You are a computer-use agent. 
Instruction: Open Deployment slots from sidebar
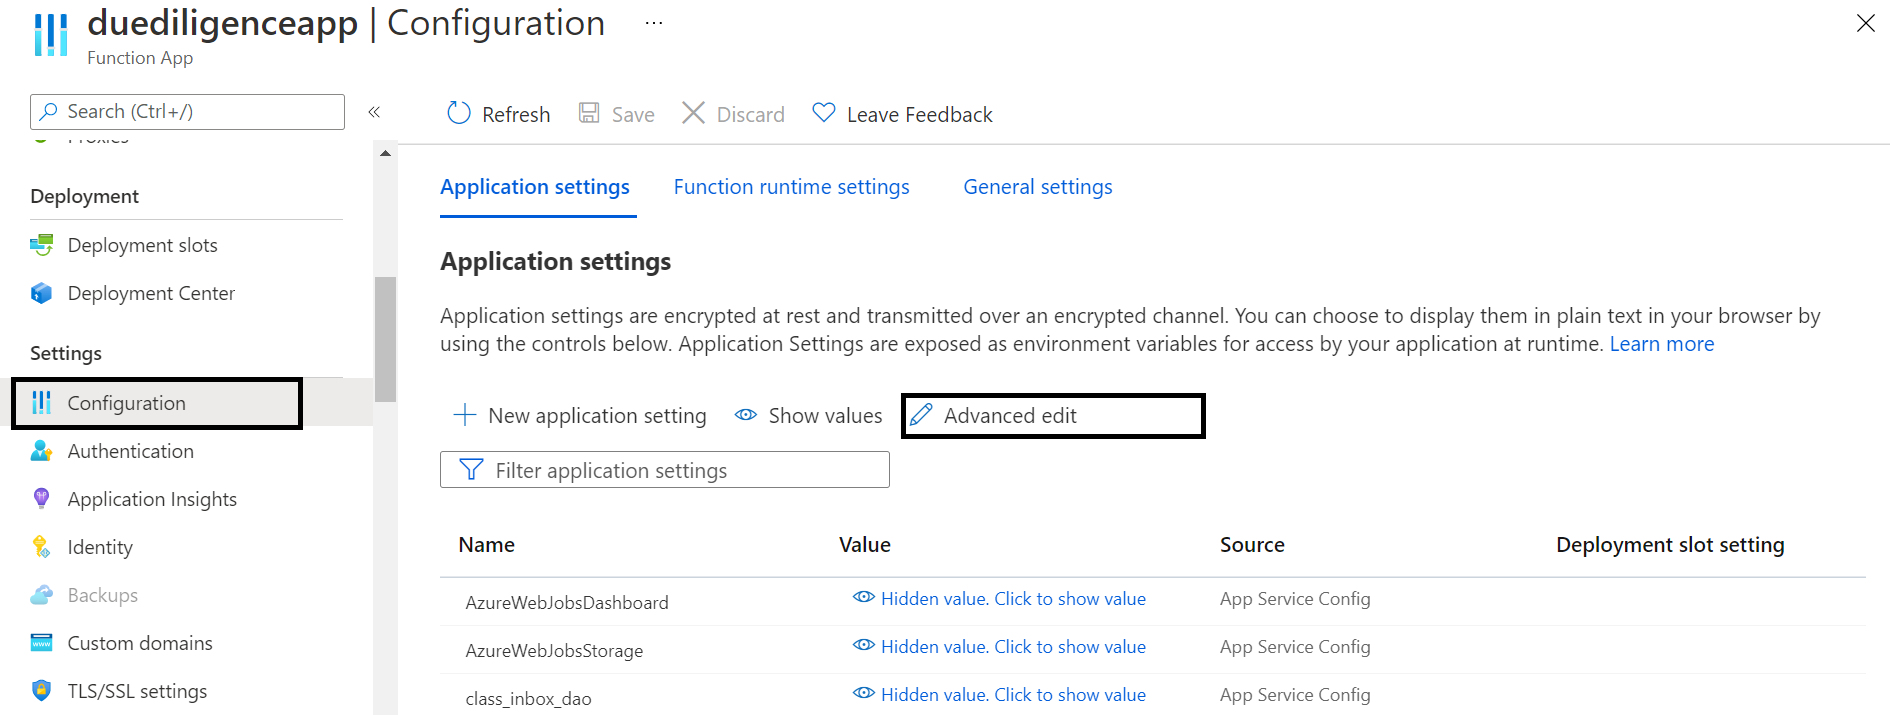click(142, 245)
